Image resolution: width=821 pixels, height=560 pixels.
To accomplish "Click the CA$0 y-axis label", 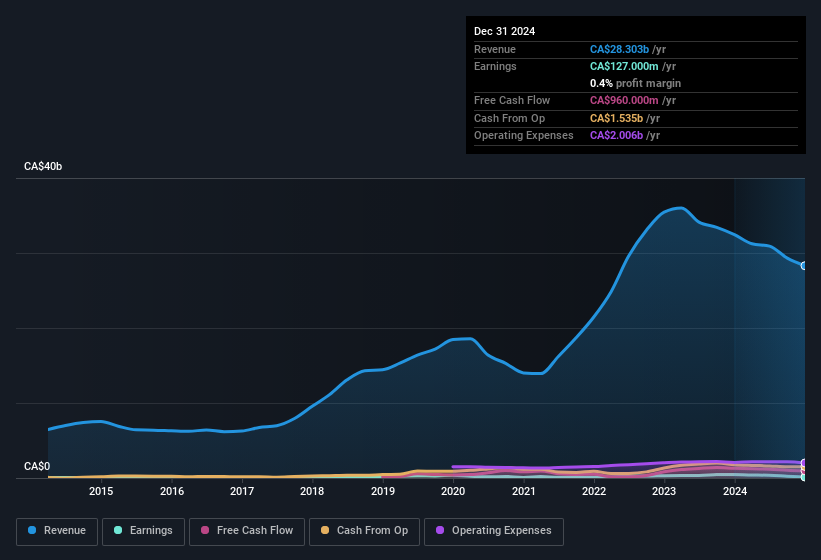I will 37,466.
